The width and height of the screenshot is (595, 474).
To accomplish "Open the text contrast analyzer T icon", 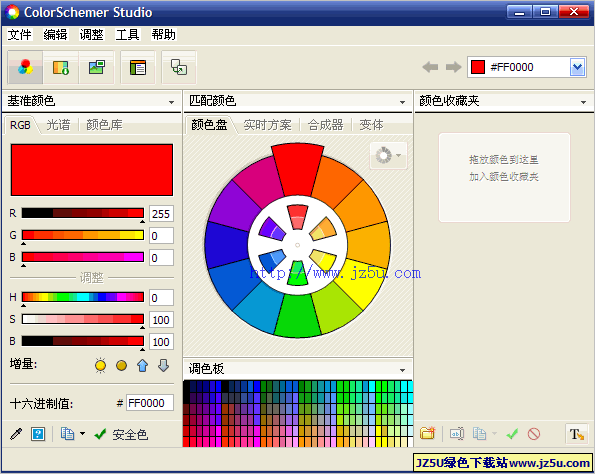I will click(577, 433).
